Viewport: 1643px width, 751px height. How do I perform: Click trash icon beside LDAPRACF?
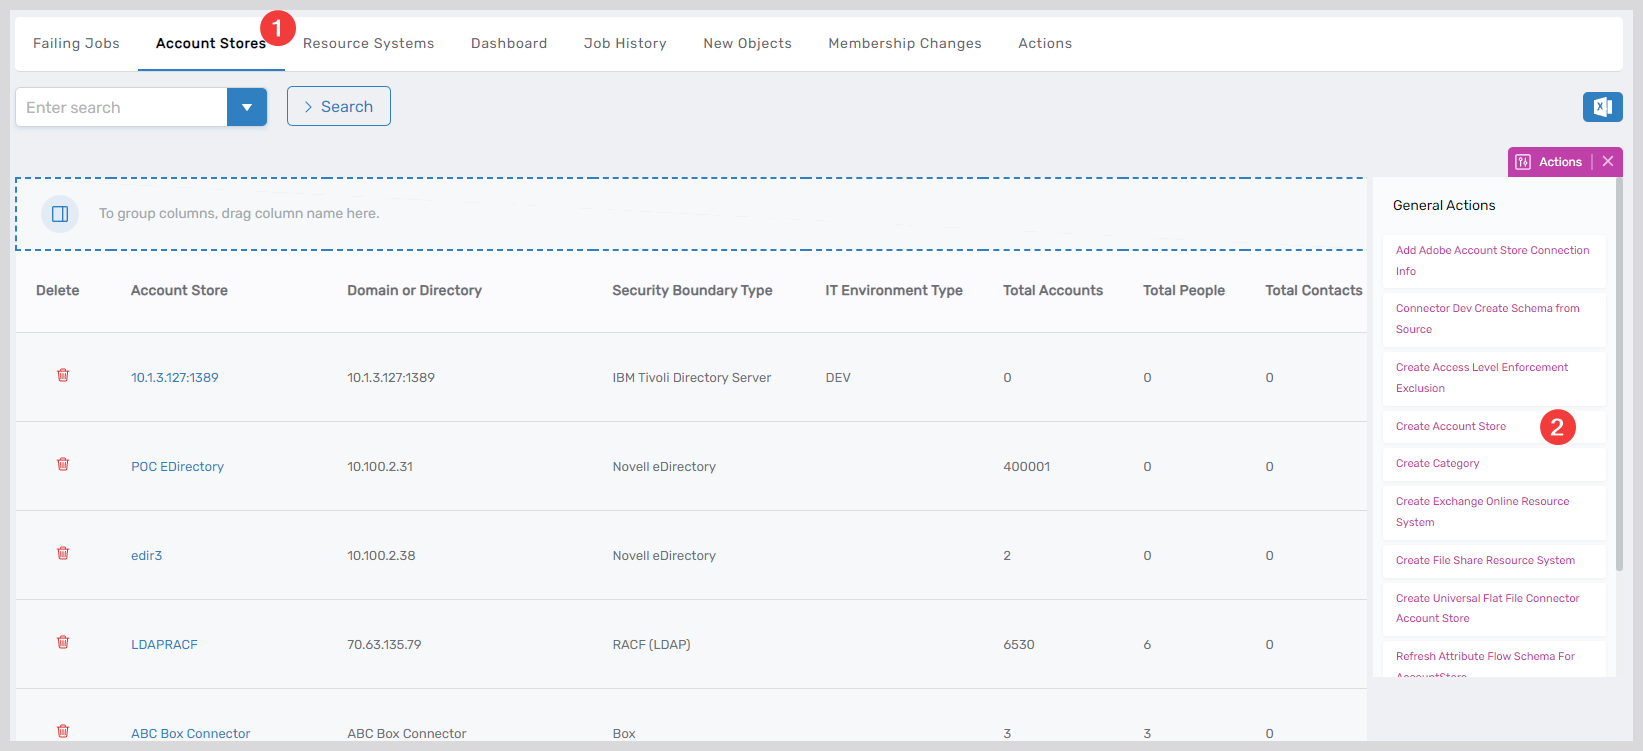coord(63,643)
